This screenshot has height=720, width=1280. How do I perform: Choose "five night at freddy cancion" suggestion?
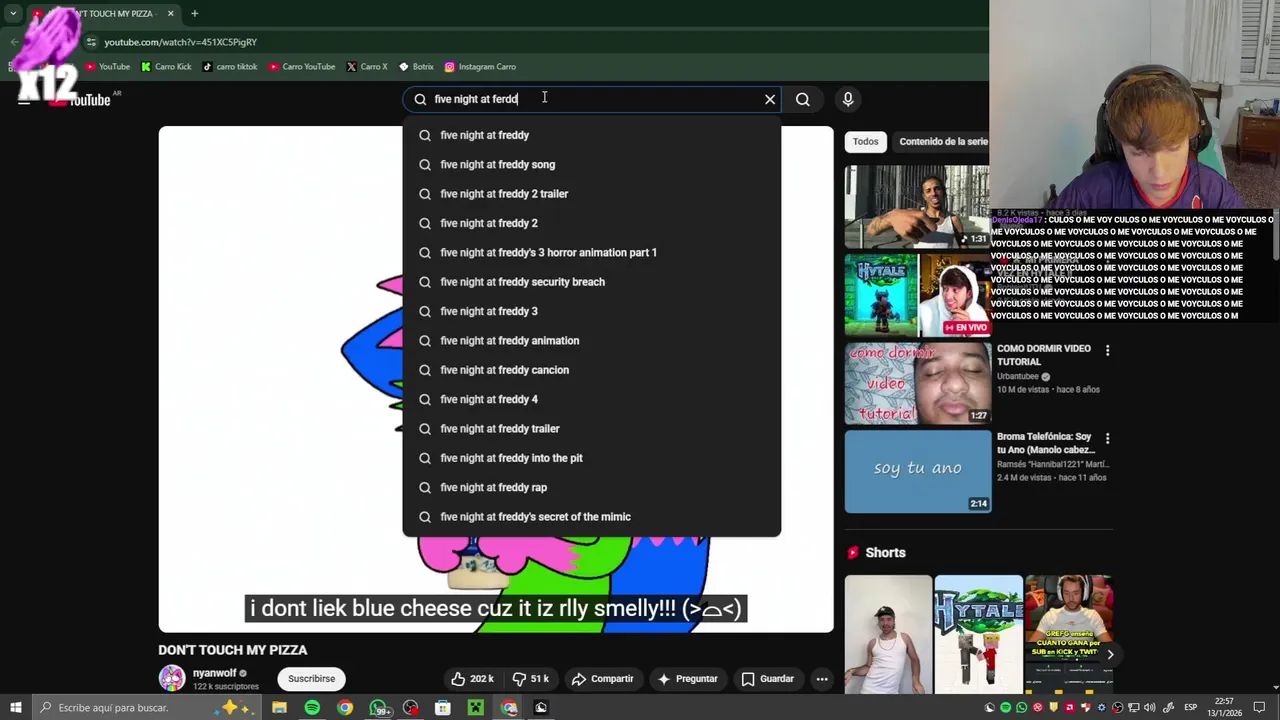click(x=591, y=370)
